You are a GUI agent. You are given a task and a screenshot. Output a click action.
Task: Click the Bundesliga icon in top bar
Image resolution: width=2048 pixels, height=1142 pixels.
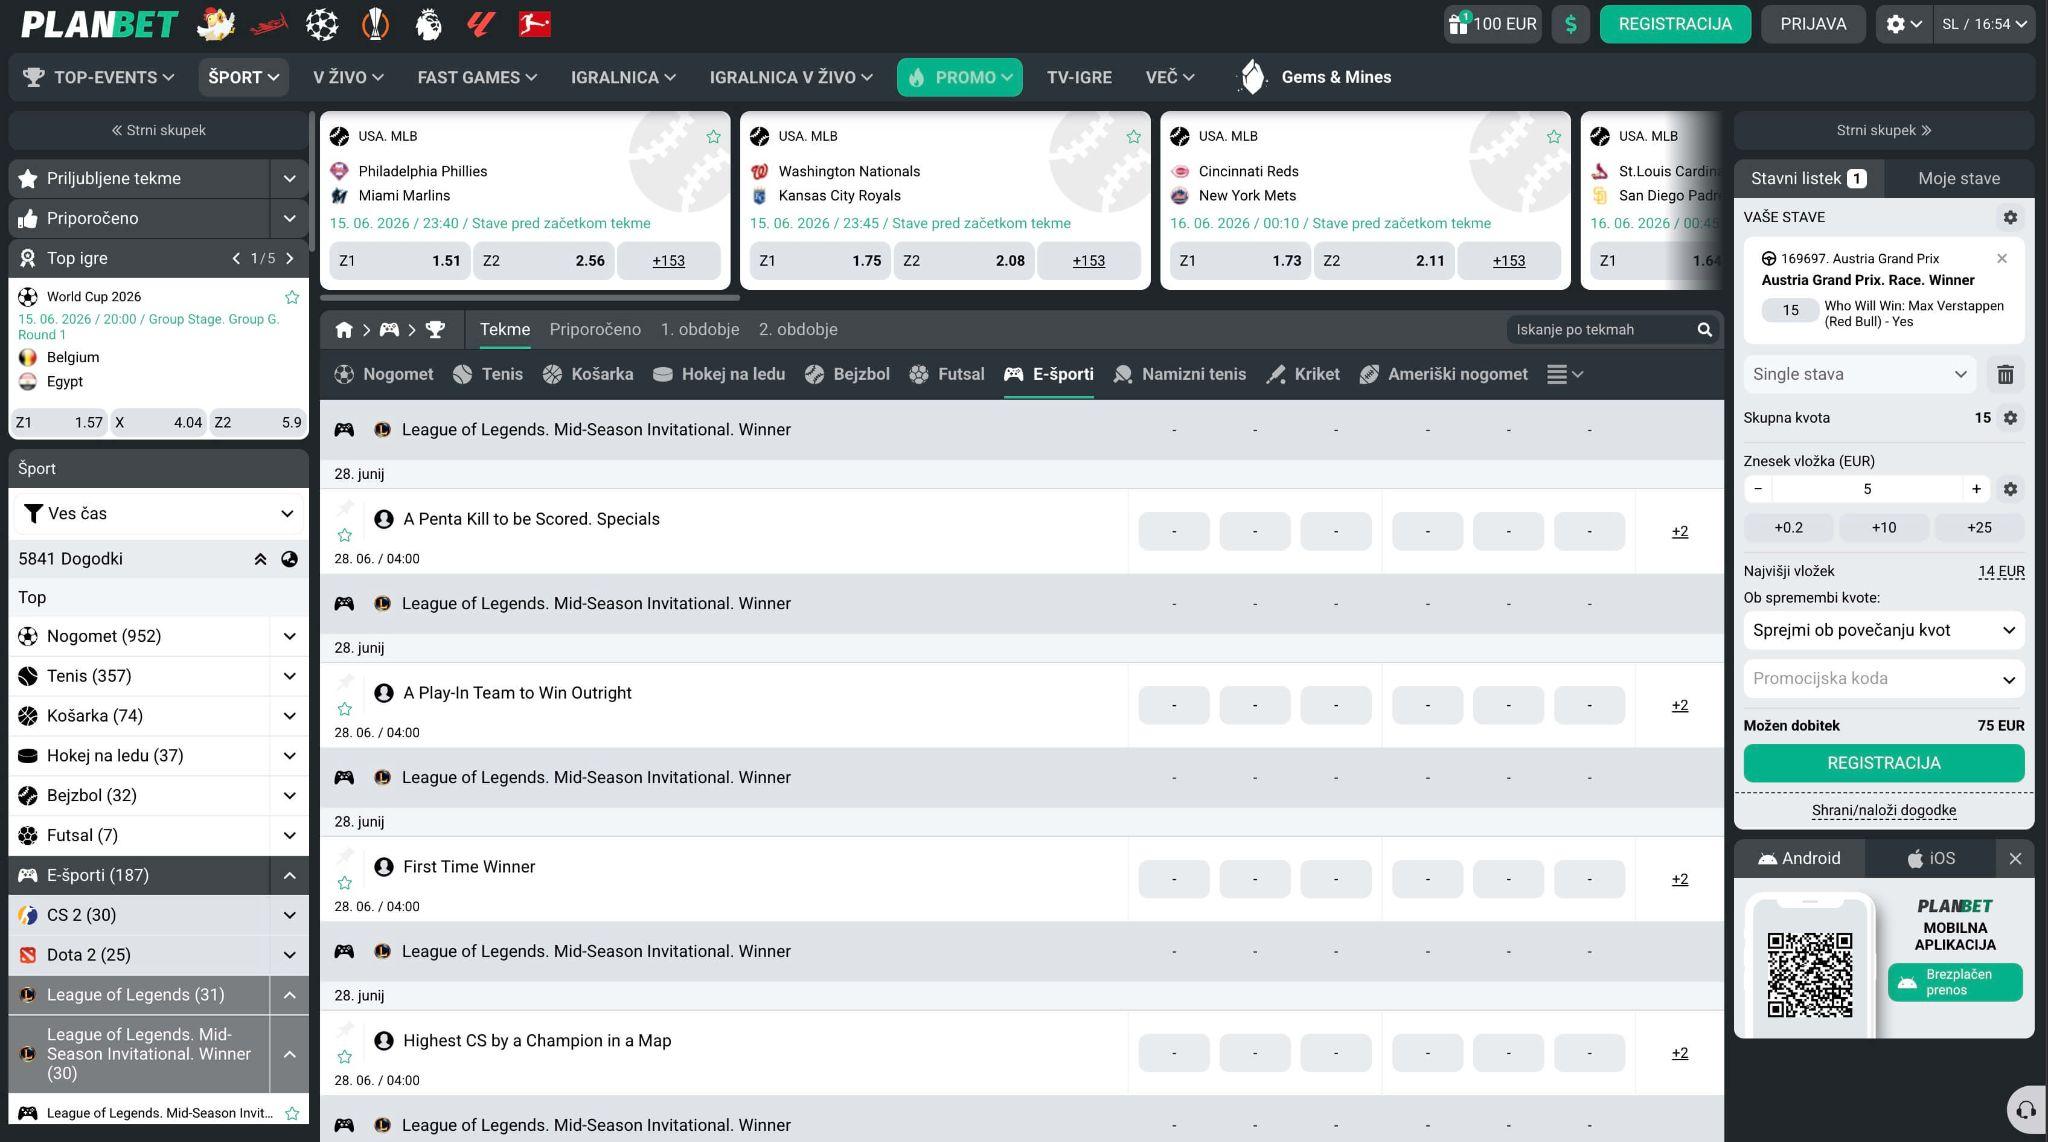(535, 24)
